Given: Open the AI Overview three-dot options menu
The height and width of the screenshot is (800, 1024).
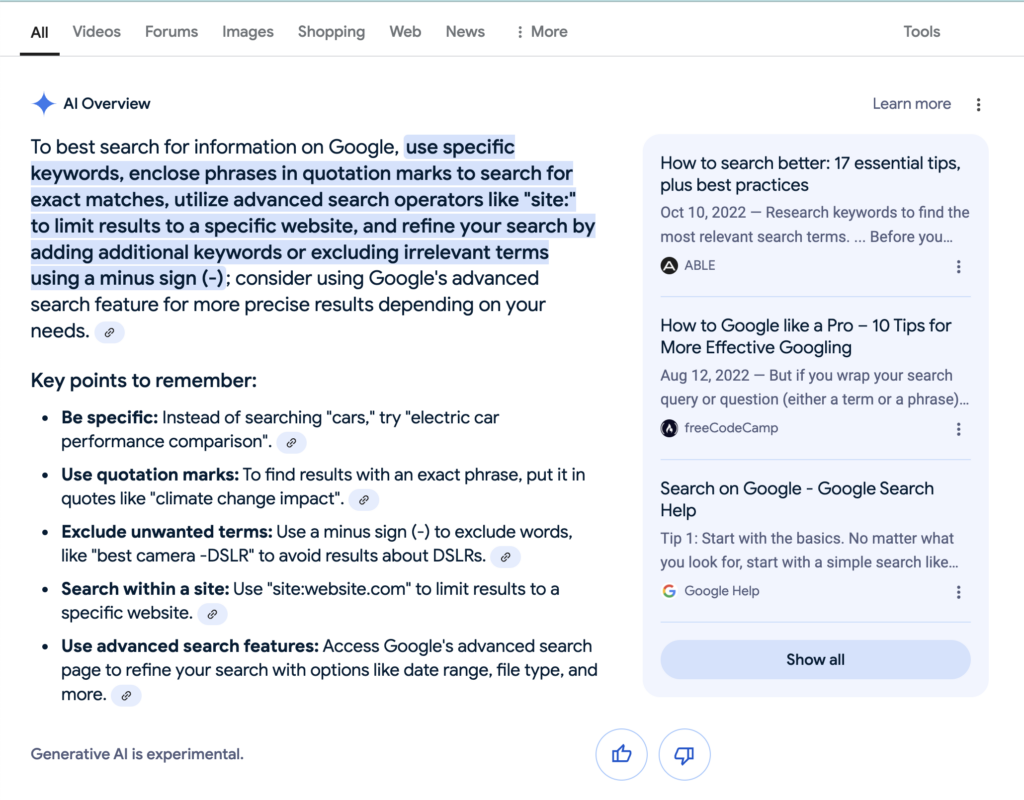Looking at the screenshot, I should coord(978,104).
